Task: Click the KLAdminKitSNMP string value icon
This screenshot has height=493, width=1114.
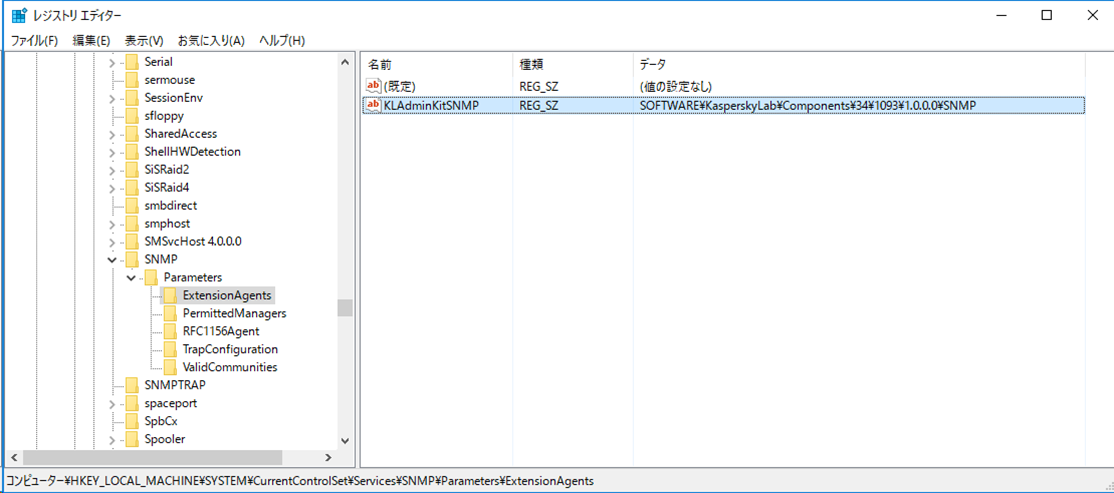Action: tap(373, 104)
